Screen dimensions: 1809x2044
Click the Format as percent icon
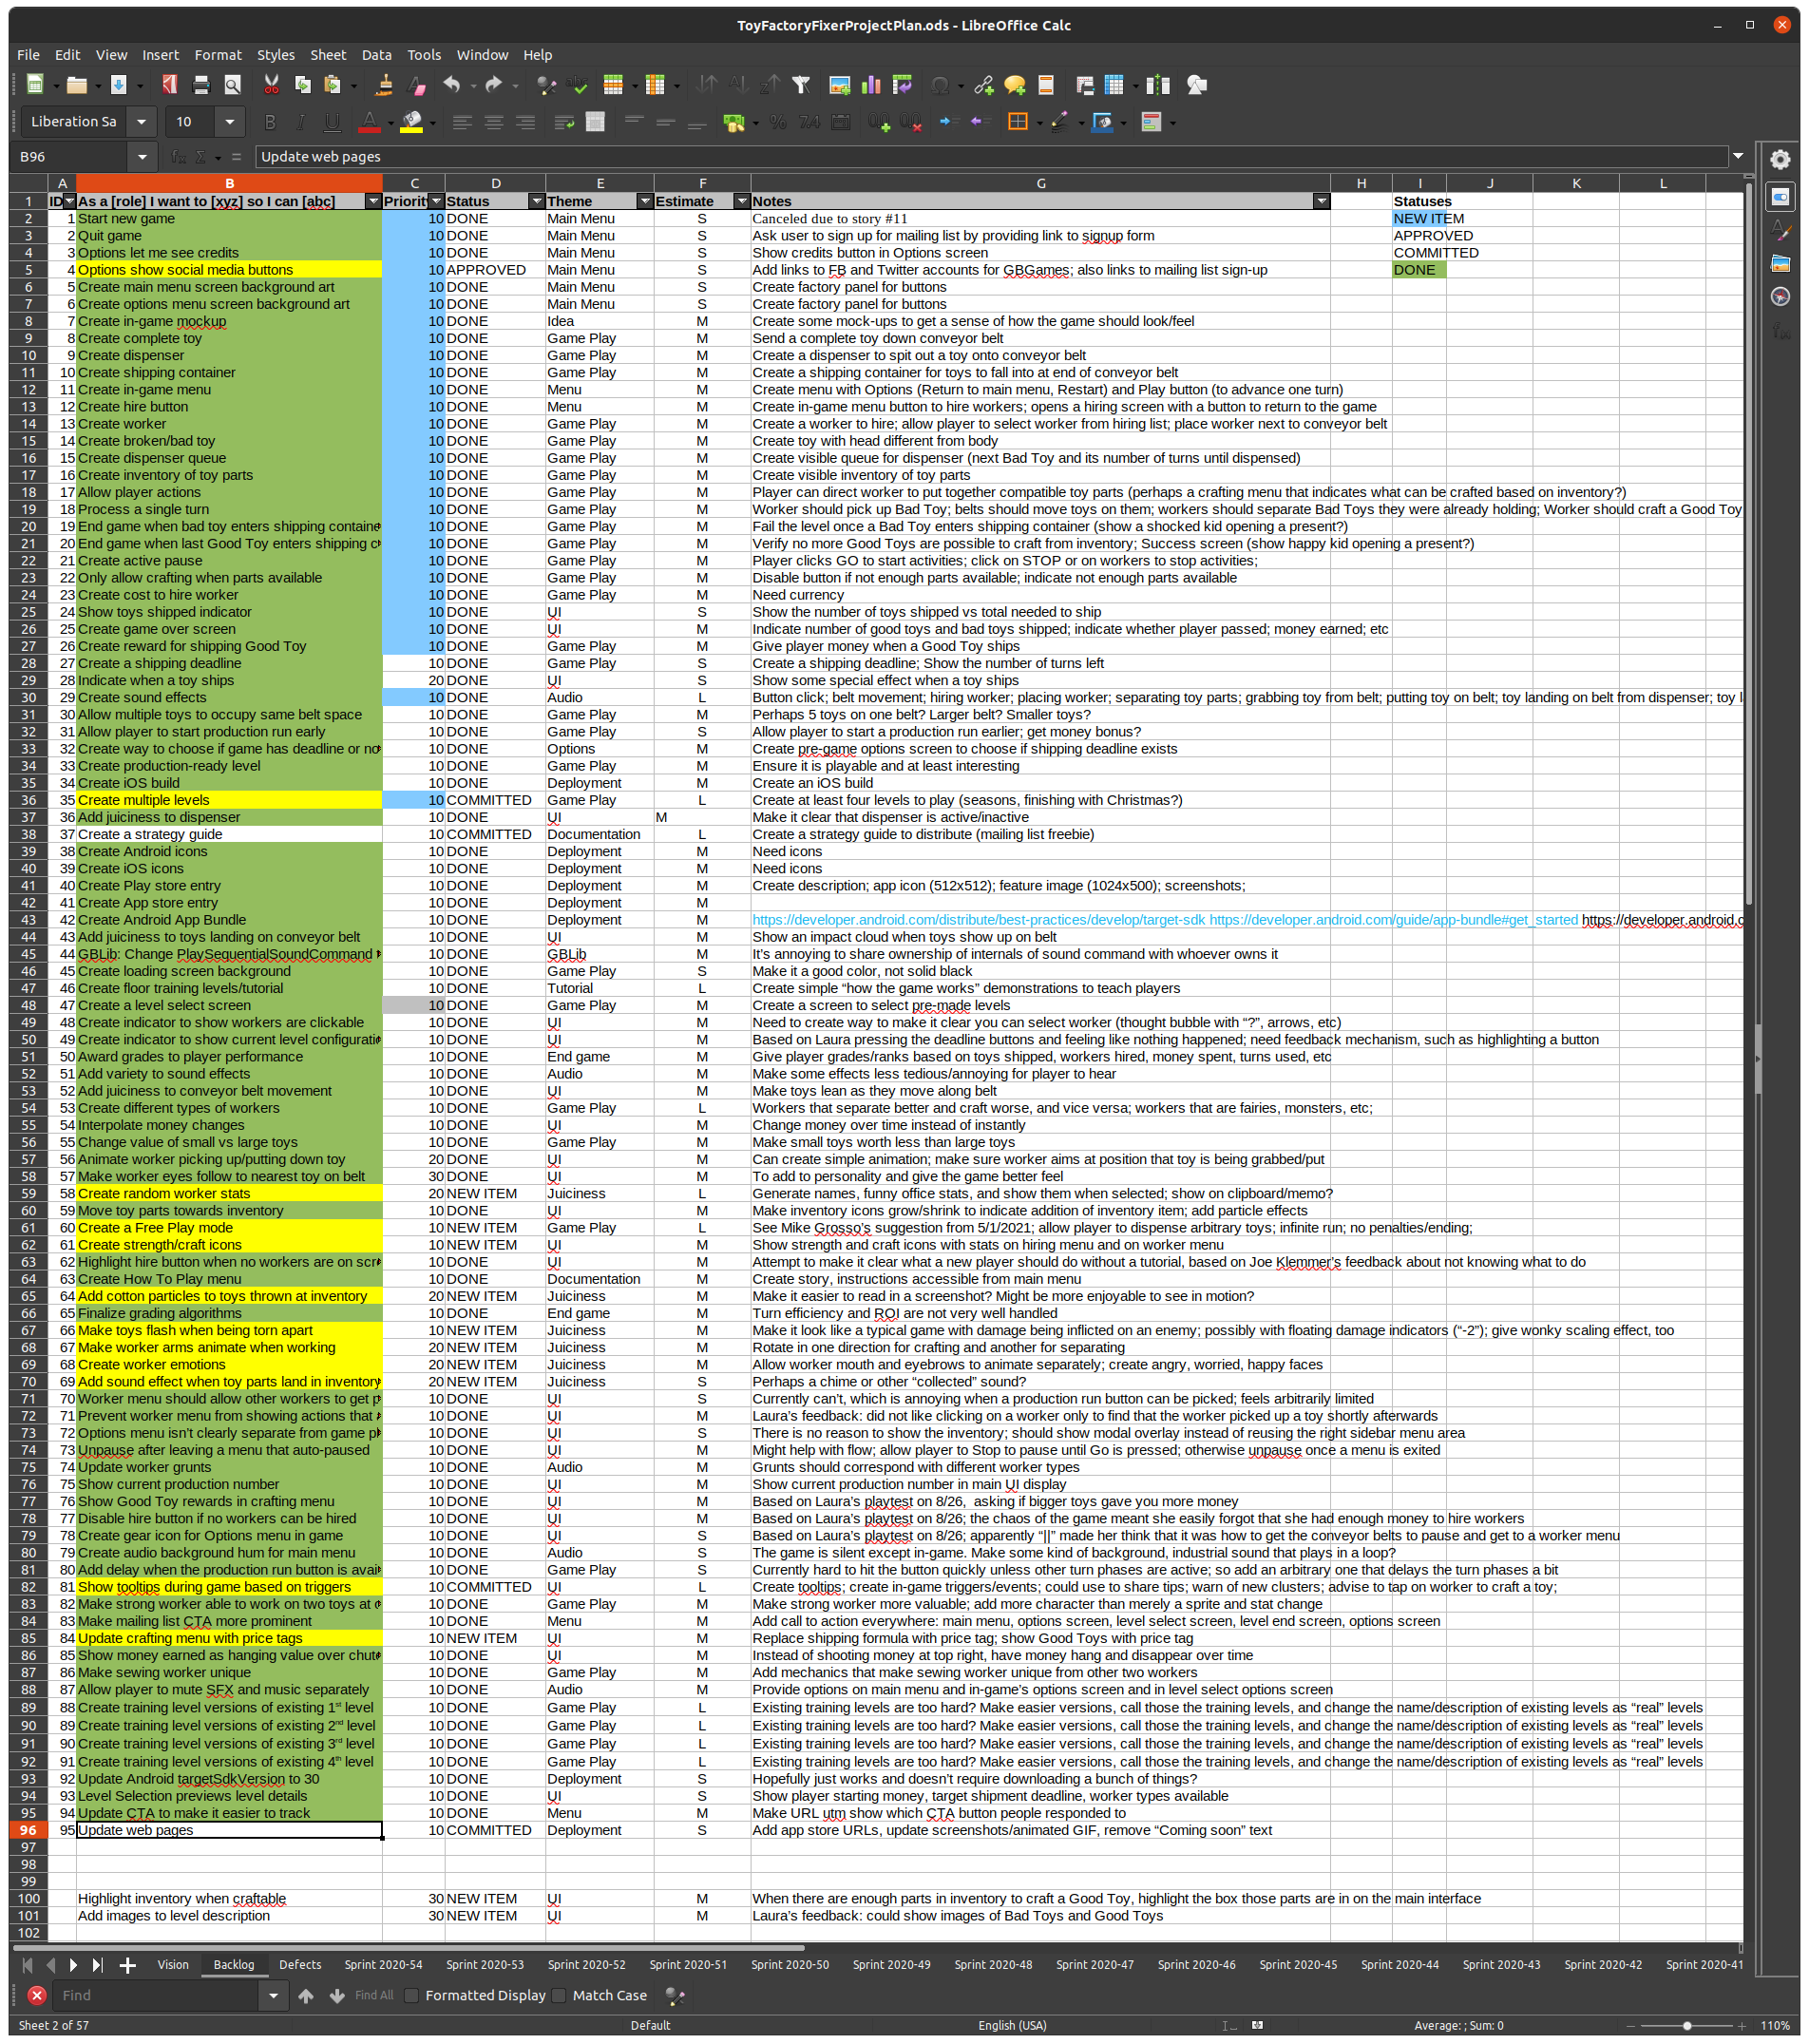click(x=778, y=122)
